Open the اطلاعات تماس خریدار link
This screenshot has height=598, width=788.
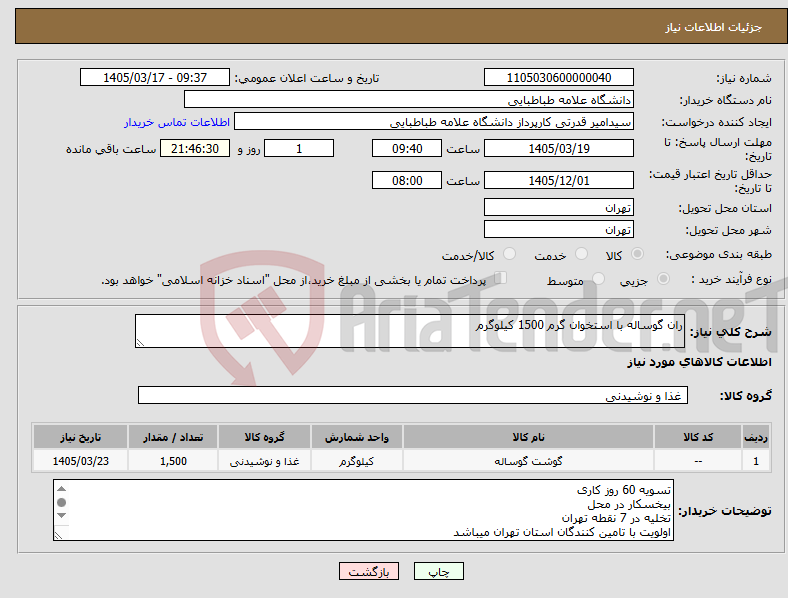tap(177, 122)
